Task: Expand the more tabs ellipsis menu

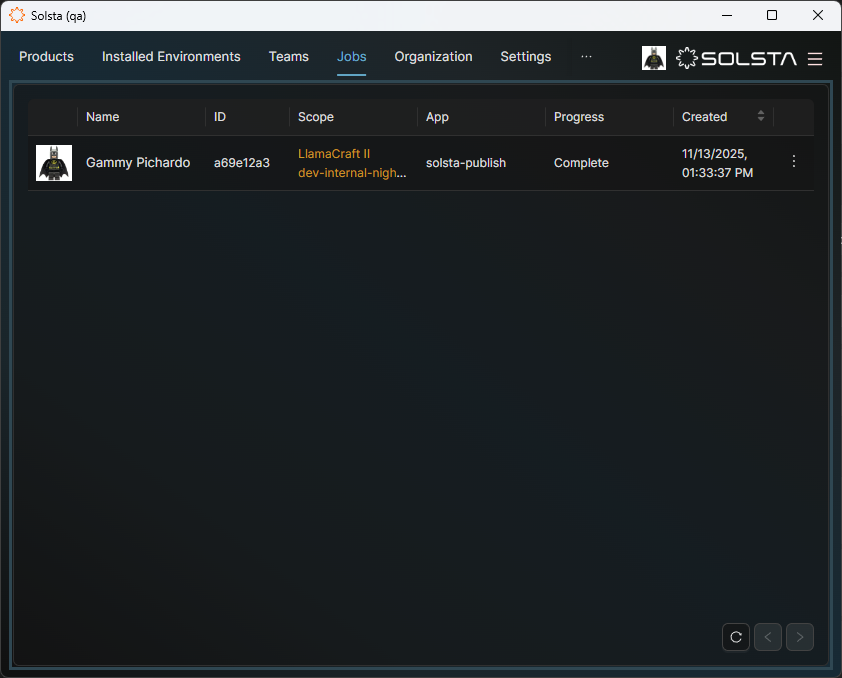Action: (x=586, y=56)
